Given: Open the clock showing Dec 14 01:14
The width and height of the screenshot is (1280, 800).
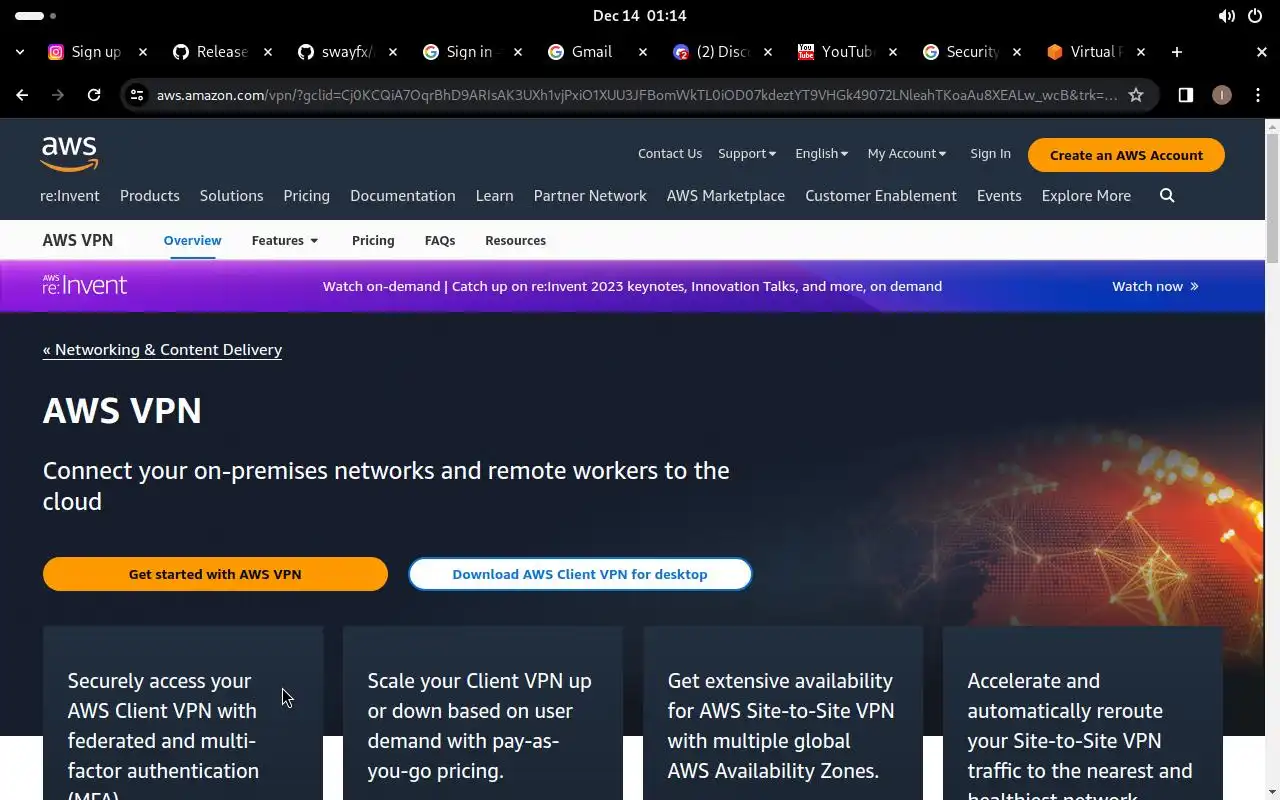Looking at the screenshot, I should (639, 16).
